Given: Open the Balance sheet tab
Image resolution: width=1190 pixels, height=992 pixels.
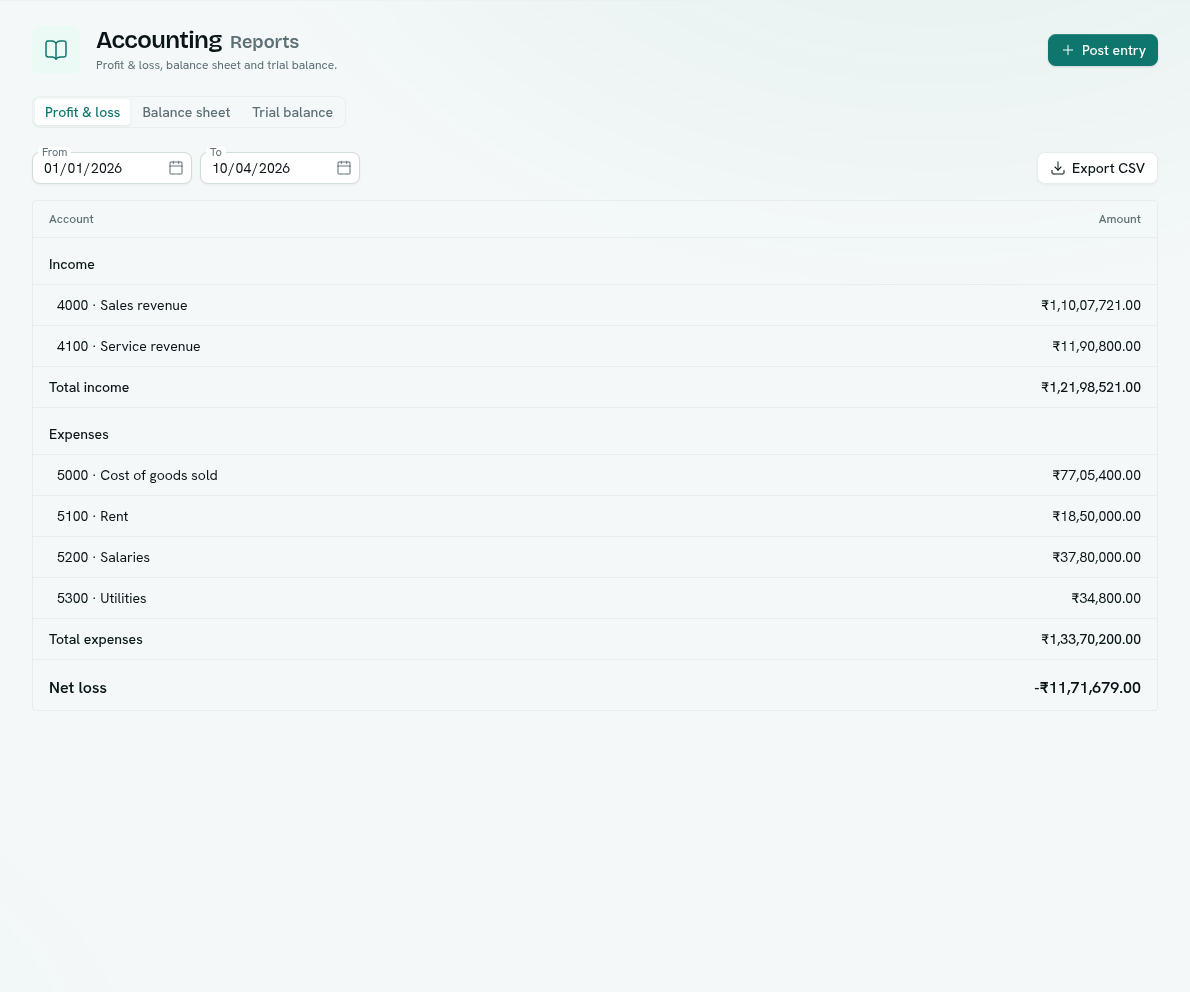Looking at the screenshot, I should 186,112.
